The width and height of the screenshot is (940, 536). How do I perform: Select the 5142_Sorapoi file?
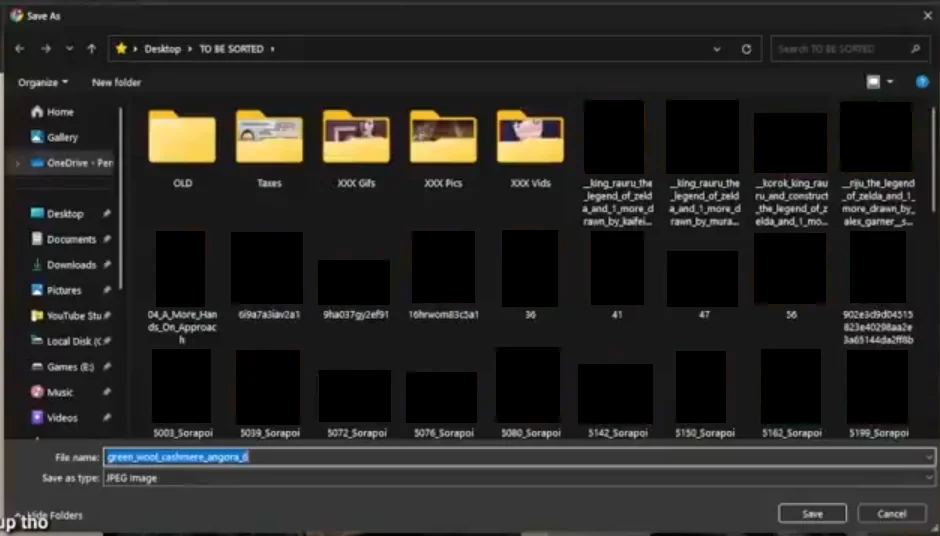[617, 401]
